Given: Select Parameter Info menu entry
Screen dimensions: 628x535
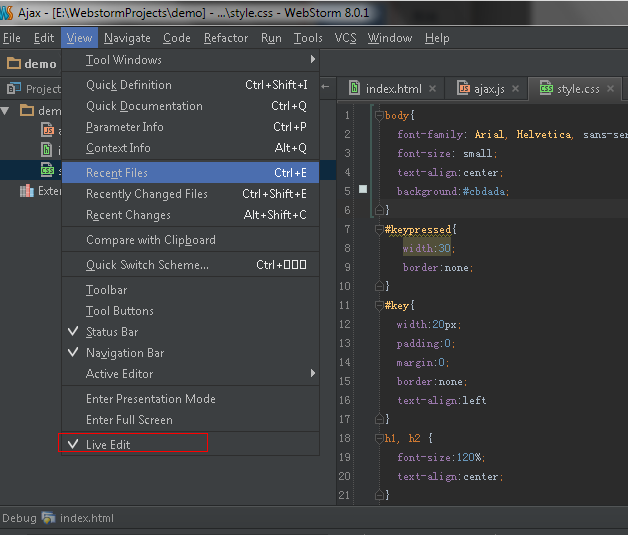Looking at the screenshot, I should click(x=191, y=127).
